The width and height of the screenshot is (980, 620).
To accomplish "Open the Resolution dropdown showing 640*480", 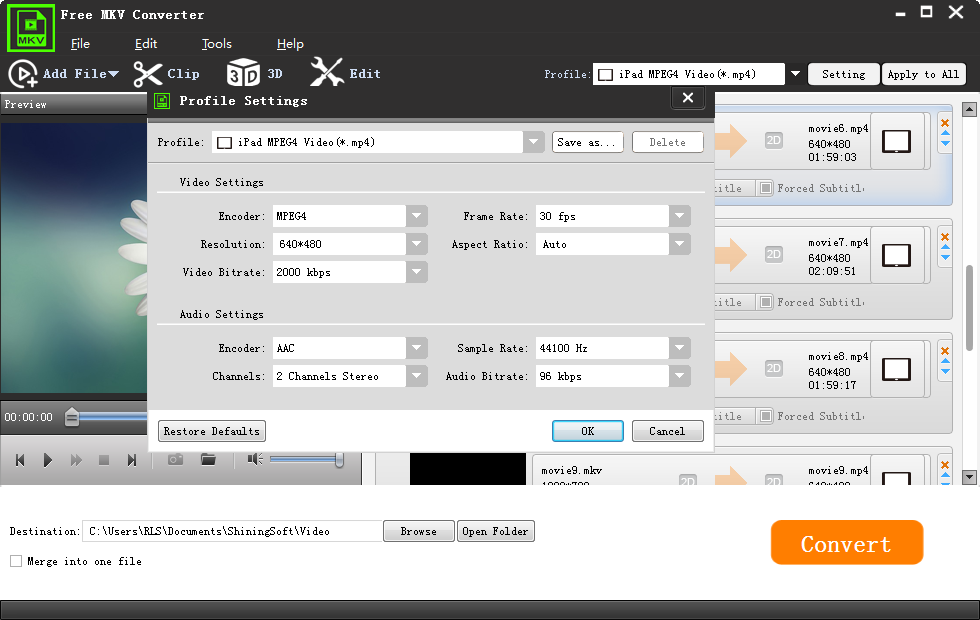I will (416, 244).
